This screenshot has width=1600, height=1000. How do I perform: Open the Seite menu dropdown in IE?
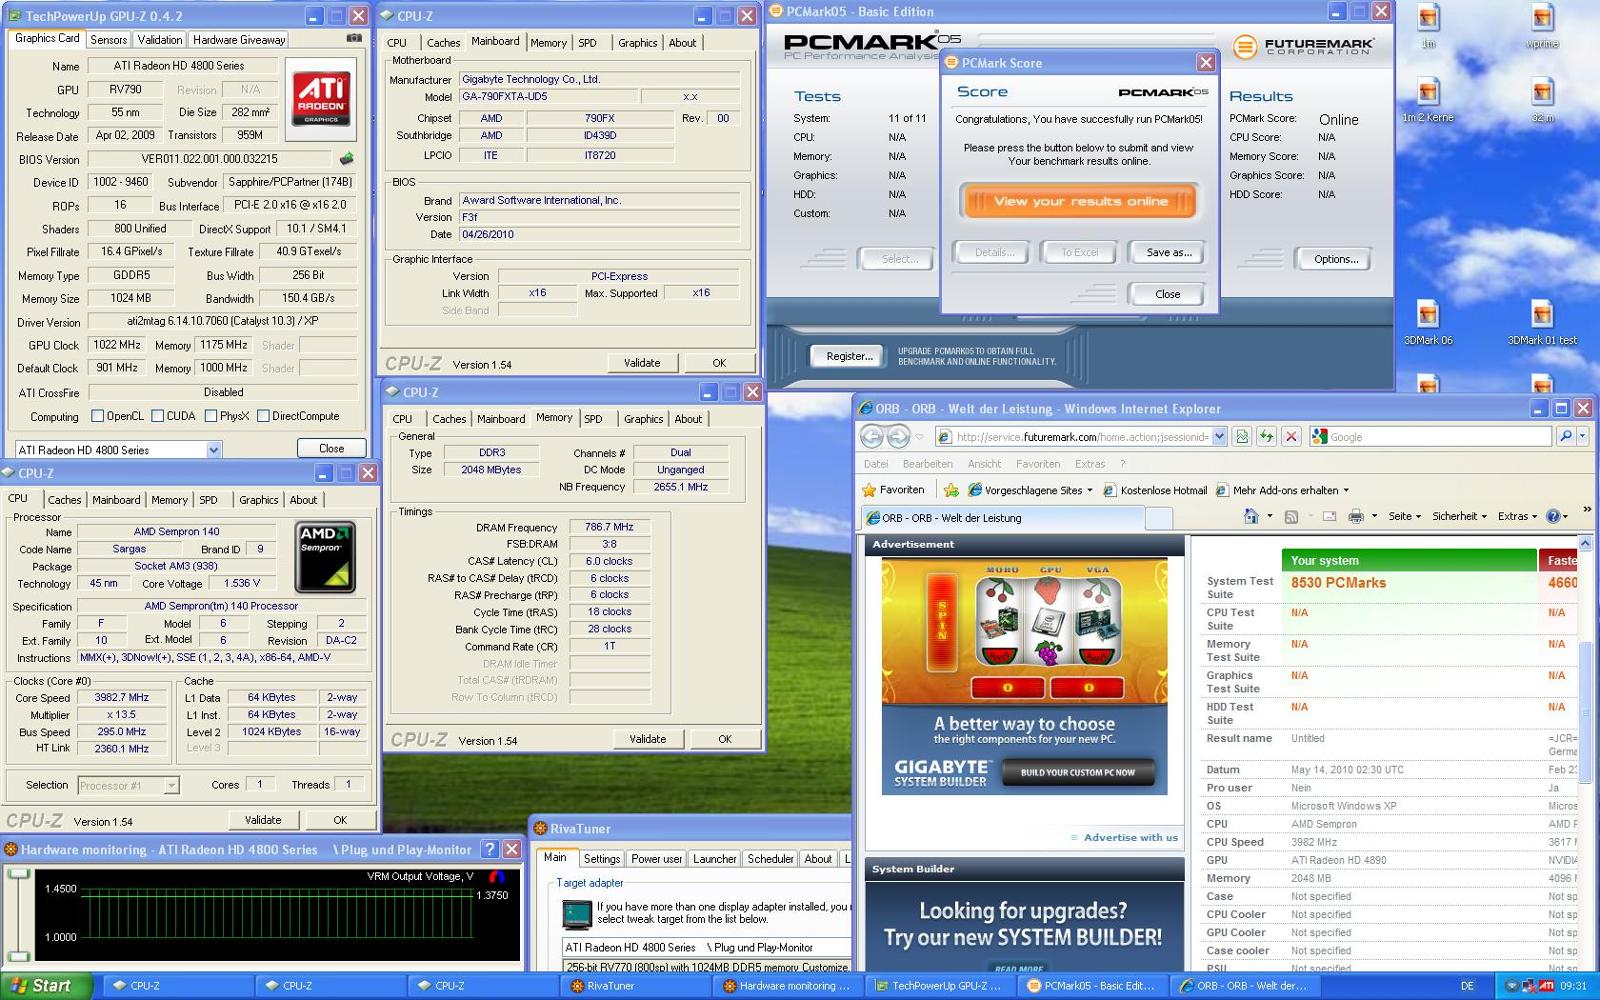pyautogui.click(x=1405, y=516)
